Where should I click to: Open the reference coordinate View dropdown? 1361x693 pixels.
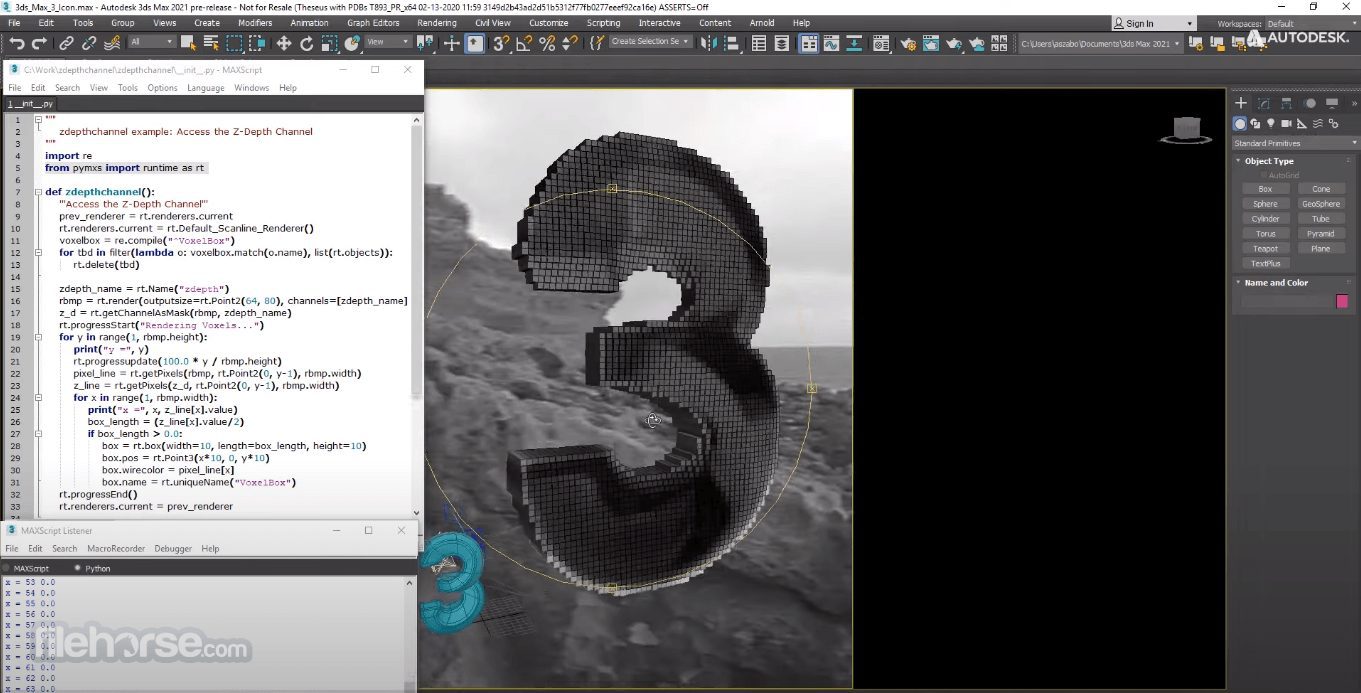(x=388, y=42)
